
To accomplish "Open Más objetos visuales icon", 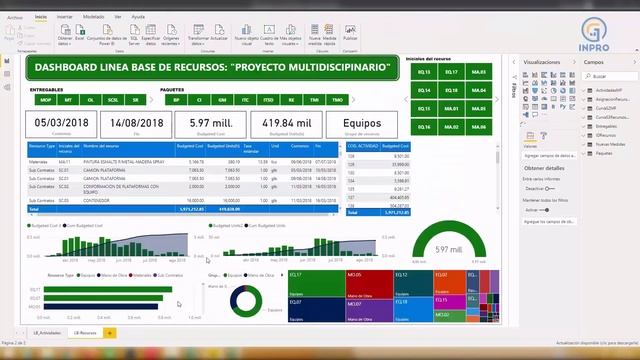I will tap(291, 30).
